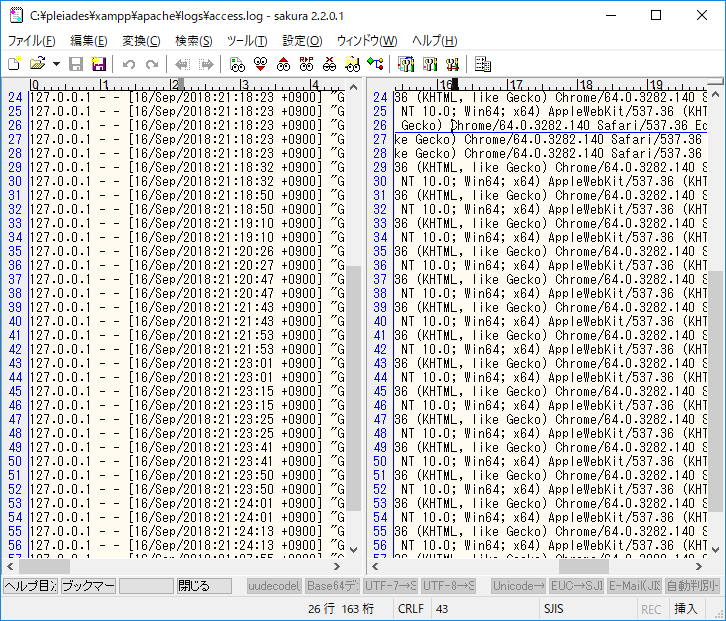Open the outline analysis icon
Screen dimensions: 726x621
(x=375, y=64)
